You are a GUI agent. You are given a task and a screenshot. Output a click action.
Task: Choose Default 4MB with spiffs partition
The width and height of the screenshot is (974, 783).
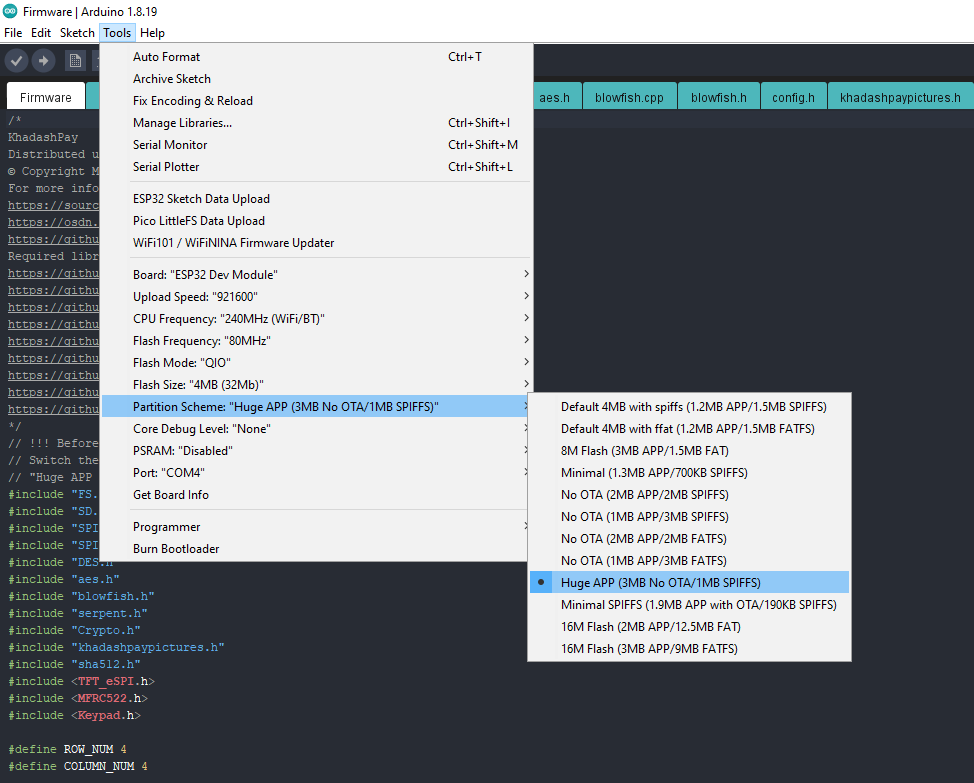pos(693,407)
